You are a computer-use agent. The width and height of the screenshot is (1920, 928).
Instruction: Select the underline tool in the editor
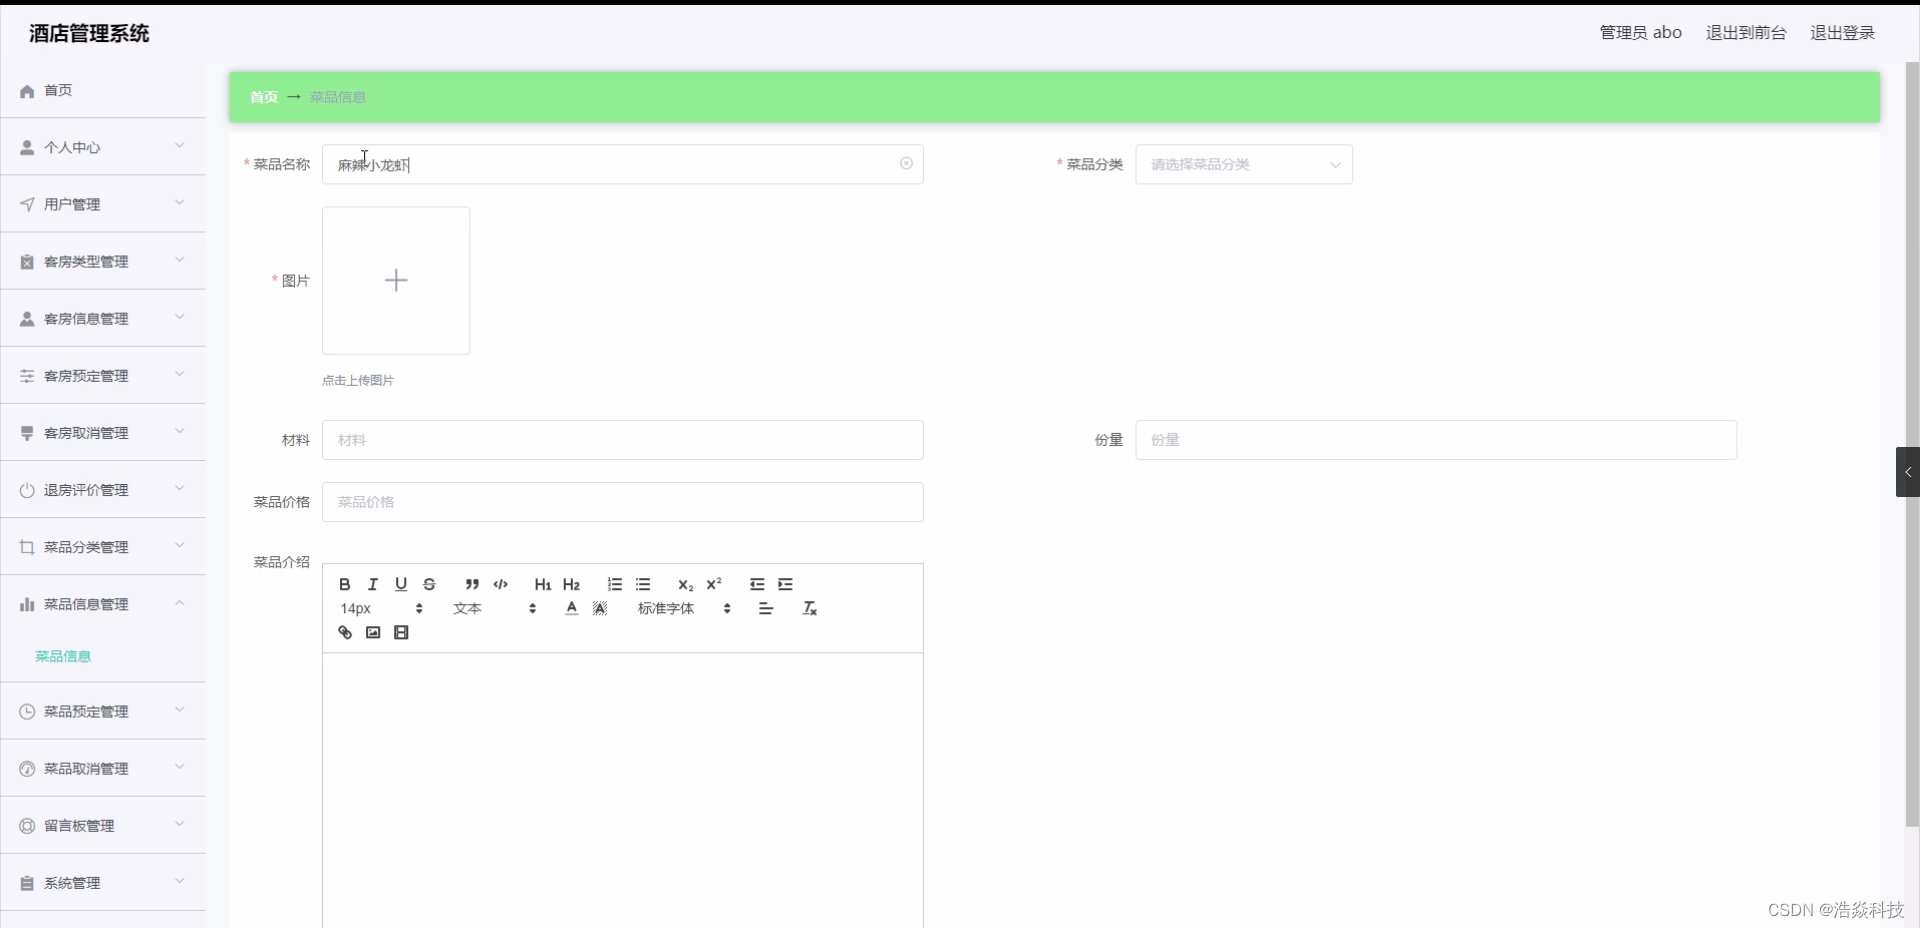point(400,584)
